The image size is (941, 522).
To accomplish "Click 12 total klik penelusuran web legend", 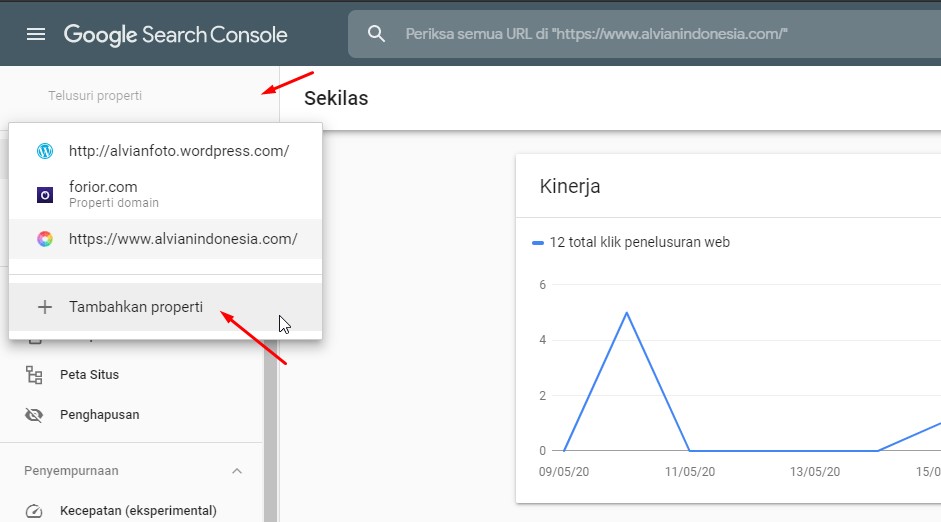I will (x=631, y=242).
